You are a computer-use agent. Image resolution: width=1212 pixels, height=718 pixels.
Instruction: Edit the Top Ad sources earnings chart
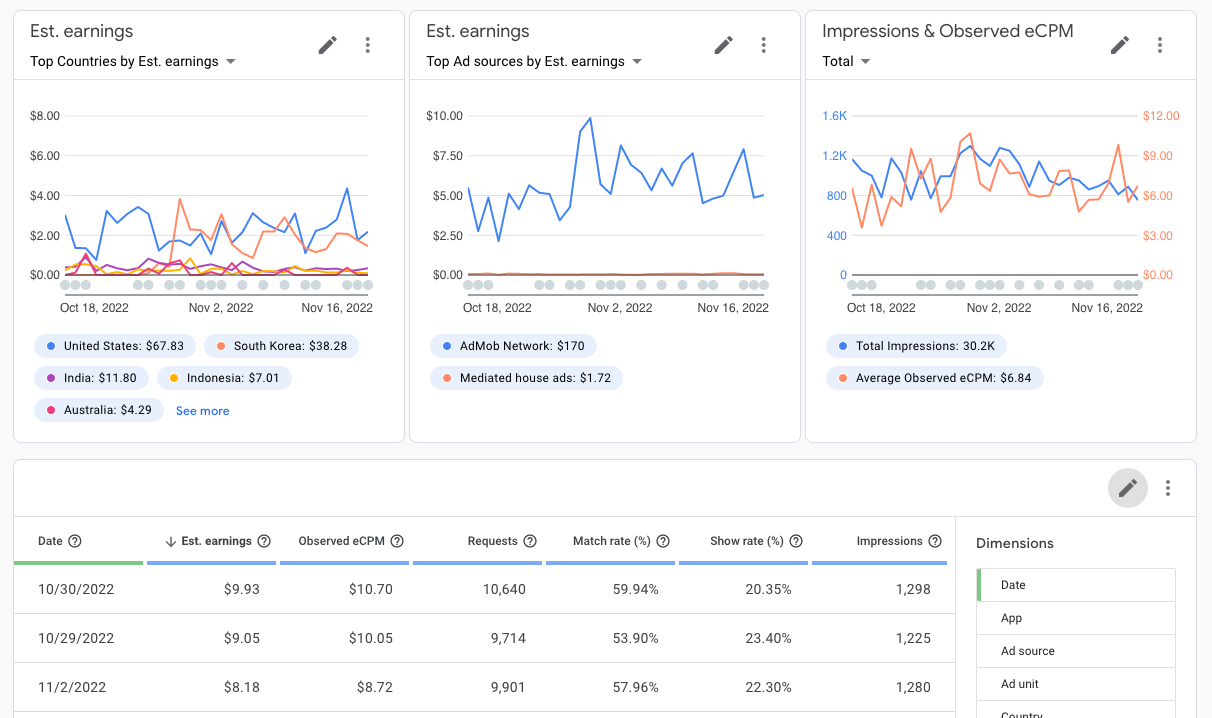coord(724,45)
